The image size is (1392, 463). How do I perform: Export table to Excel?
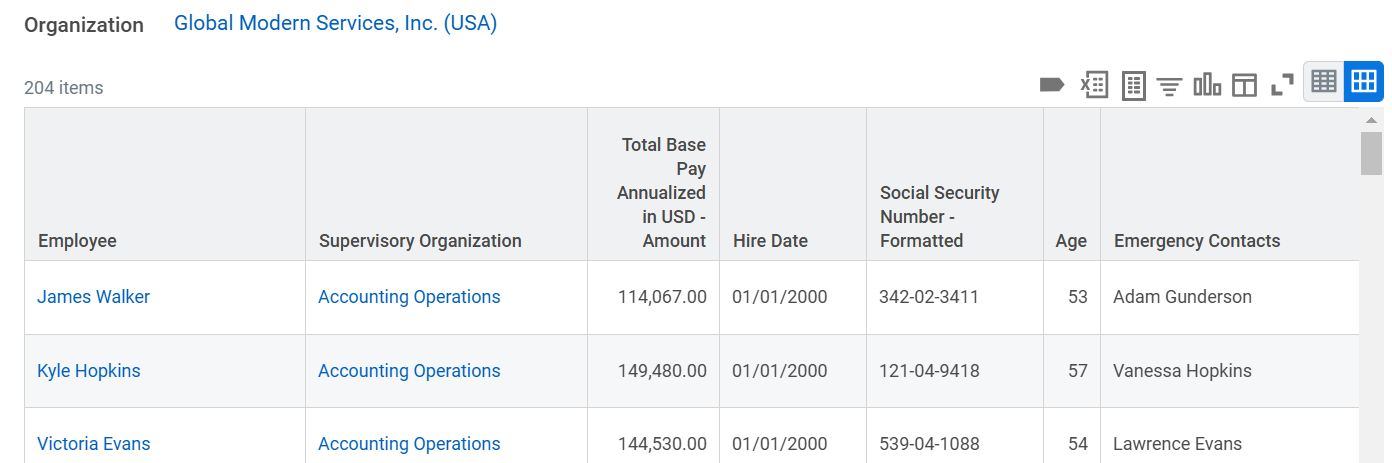(x=1094, y=85)
